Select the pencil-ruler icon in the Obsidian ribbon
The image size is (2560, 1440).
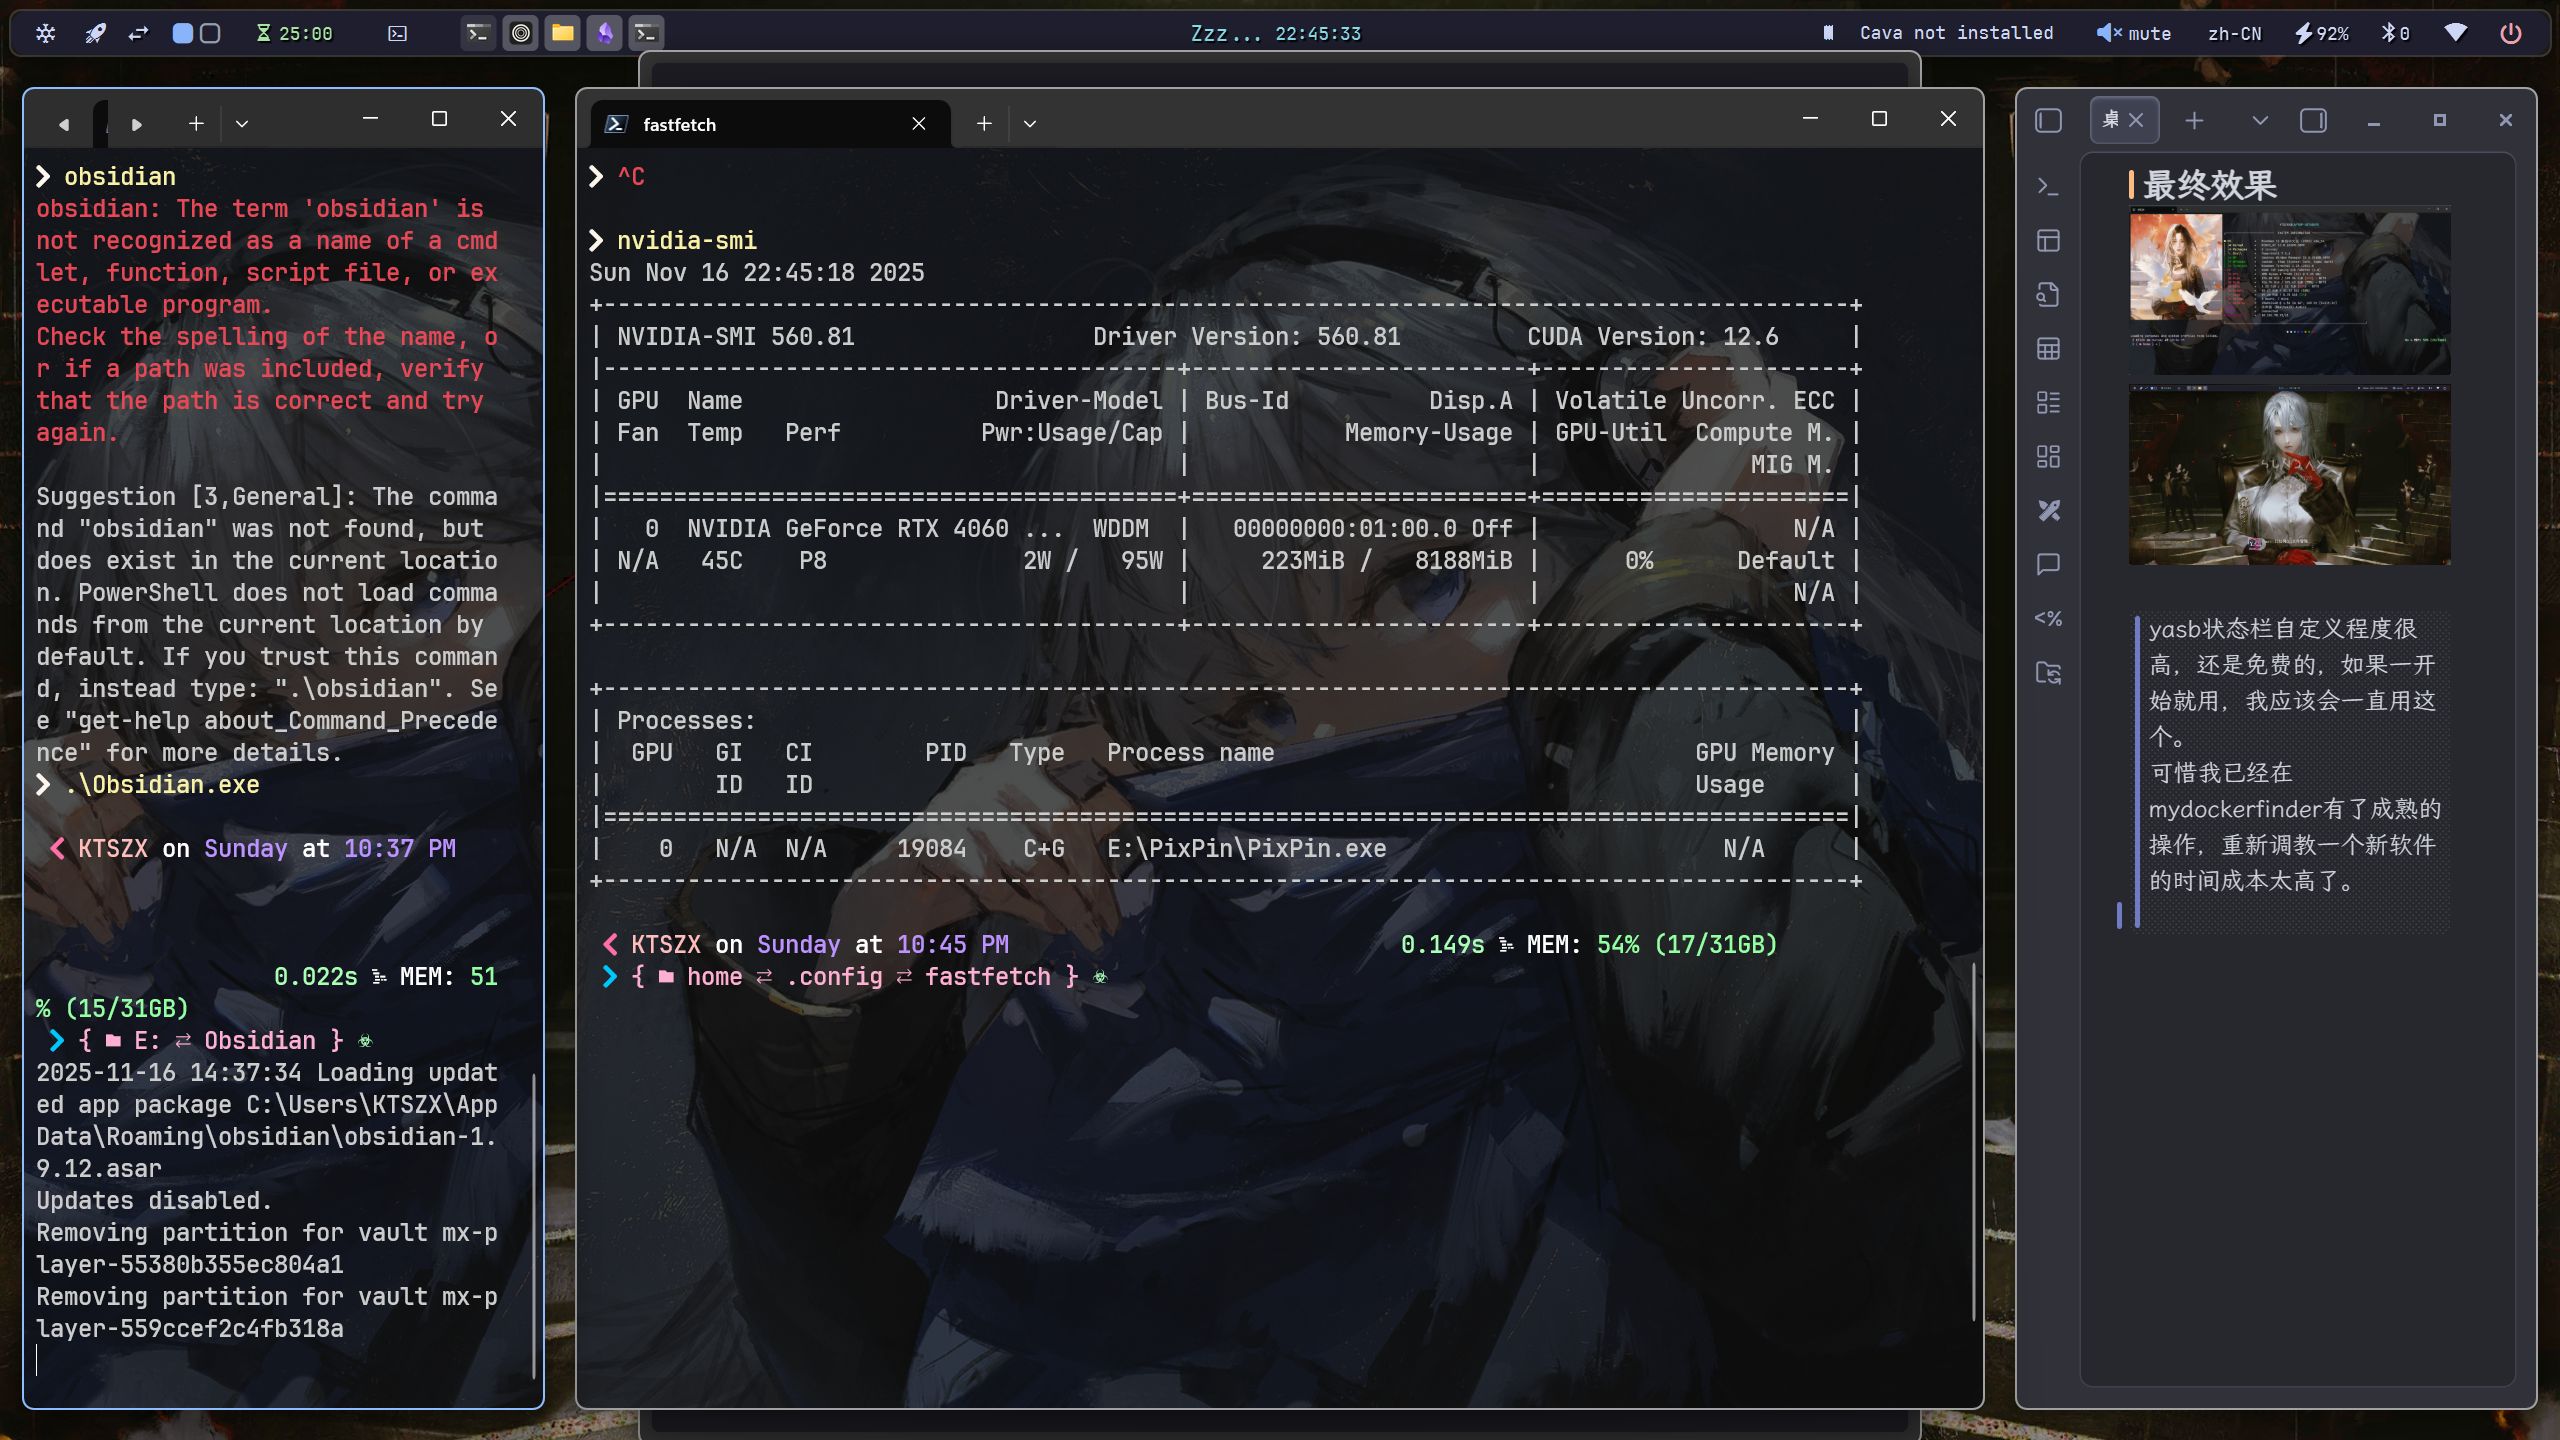(x=2048, y=511)
